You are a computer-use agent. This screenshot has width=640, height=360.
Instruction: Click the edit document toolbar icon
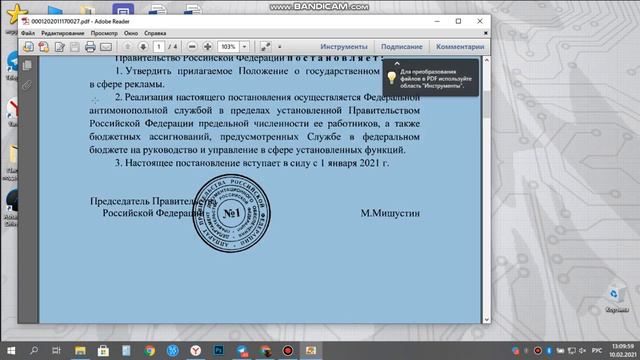[x=60, y=47]
